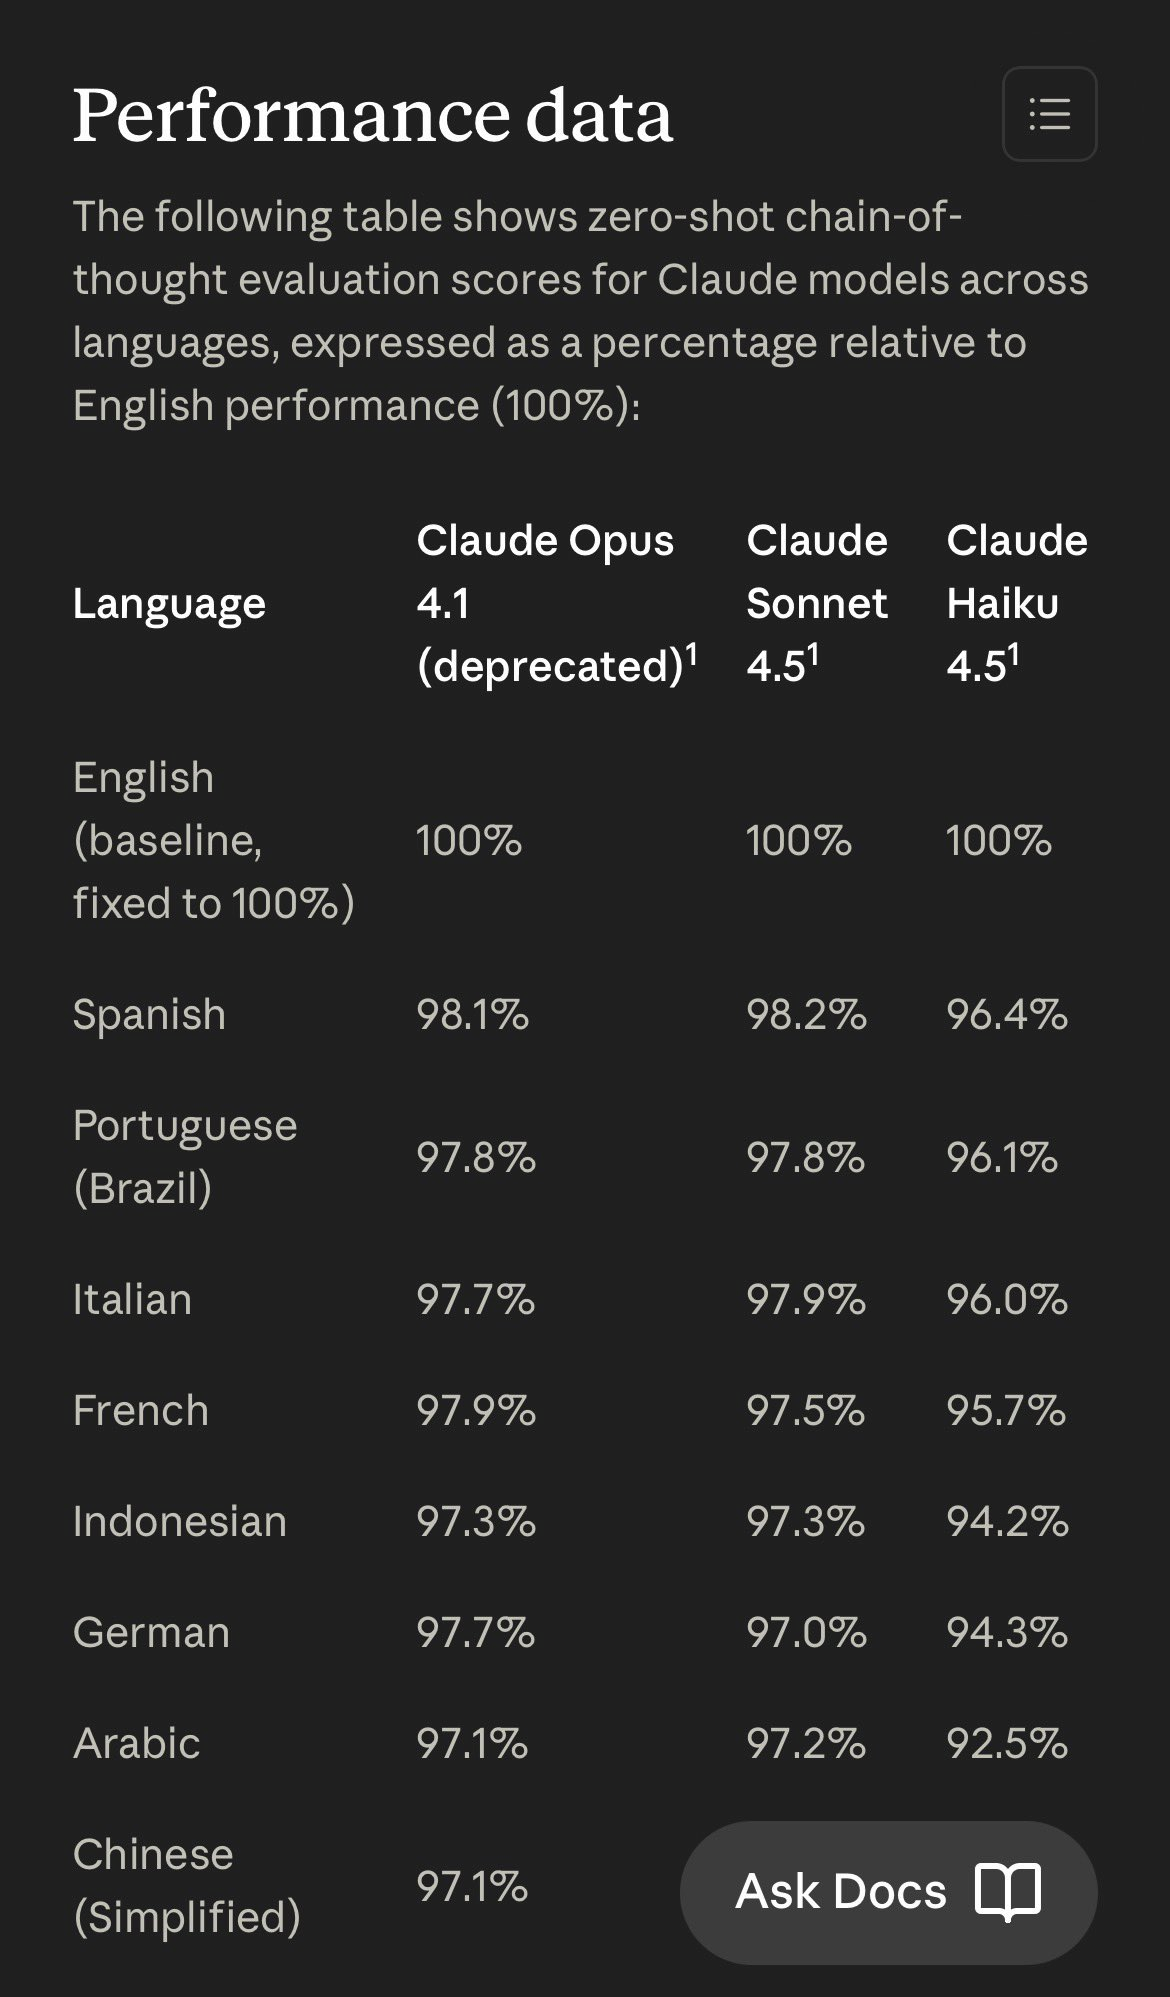Open footnote 1 next to Claude Sonnet 4.5
The image size is (1170, 1997).
click(813, 655)
